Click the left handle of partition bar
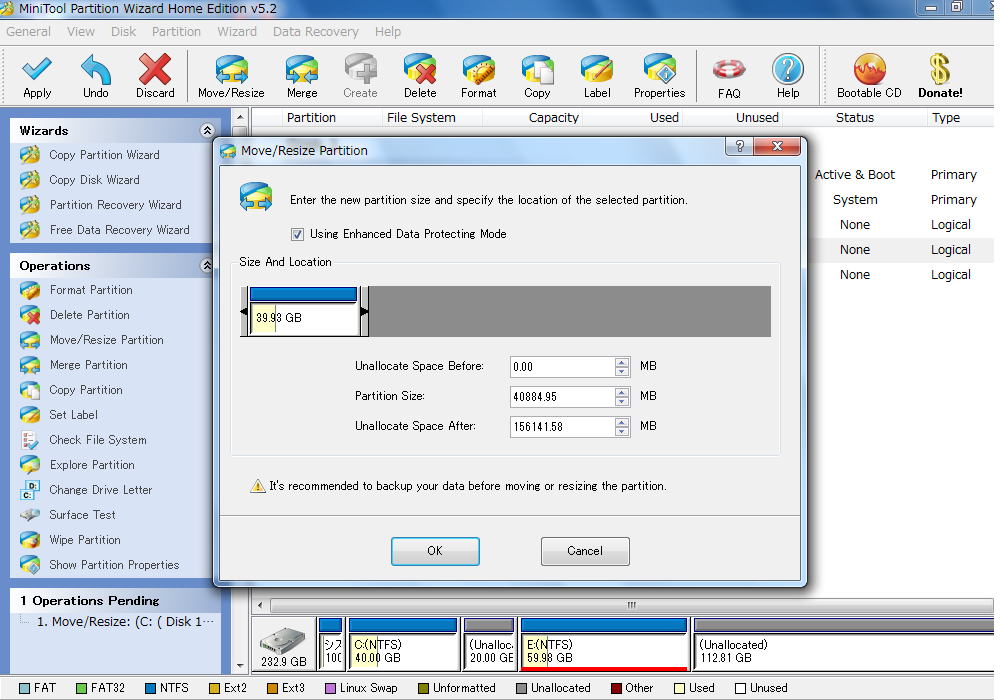 (244, 311)
